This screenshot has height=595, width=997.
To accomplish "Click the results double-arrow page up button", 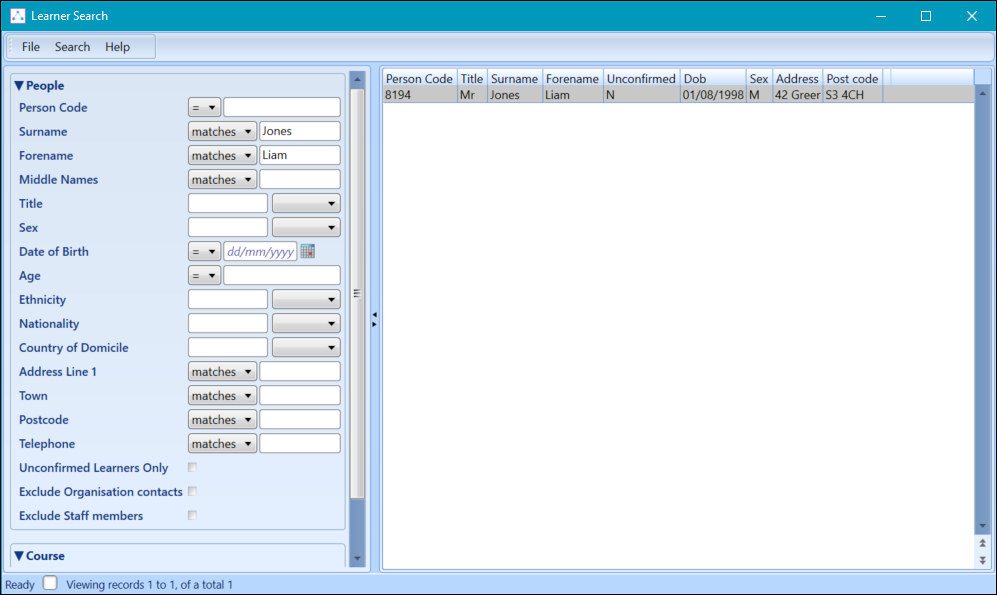I will coord(982,543).
